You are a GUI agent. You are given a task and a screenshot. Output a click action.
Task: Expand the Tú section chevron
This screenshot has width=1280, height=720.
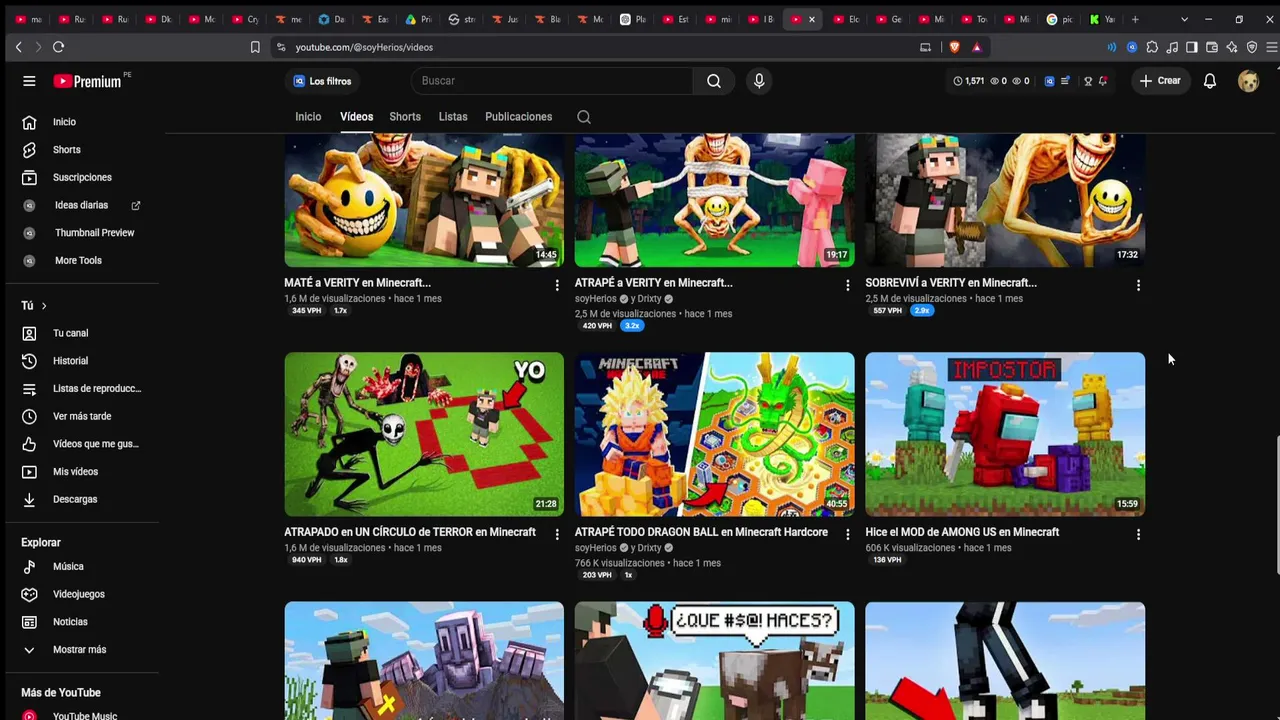click(44, 306)
